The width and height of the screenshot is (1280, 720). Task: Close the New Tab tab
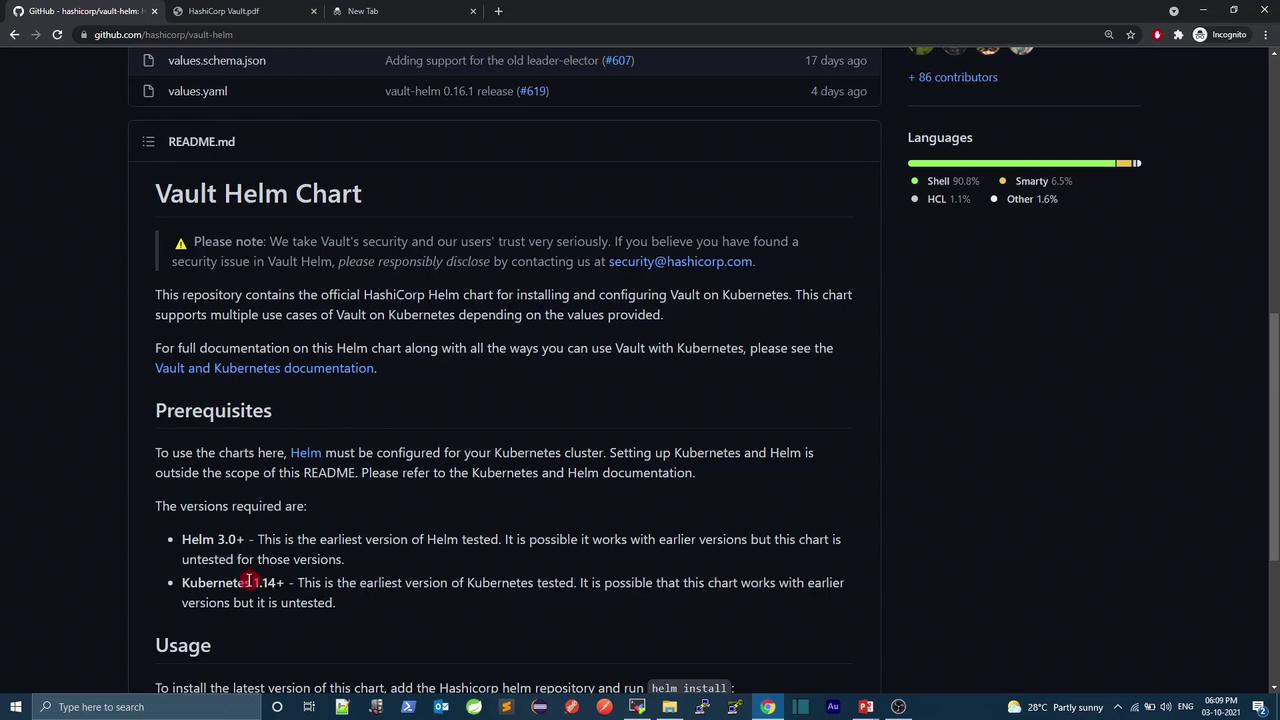click(474, 11)
